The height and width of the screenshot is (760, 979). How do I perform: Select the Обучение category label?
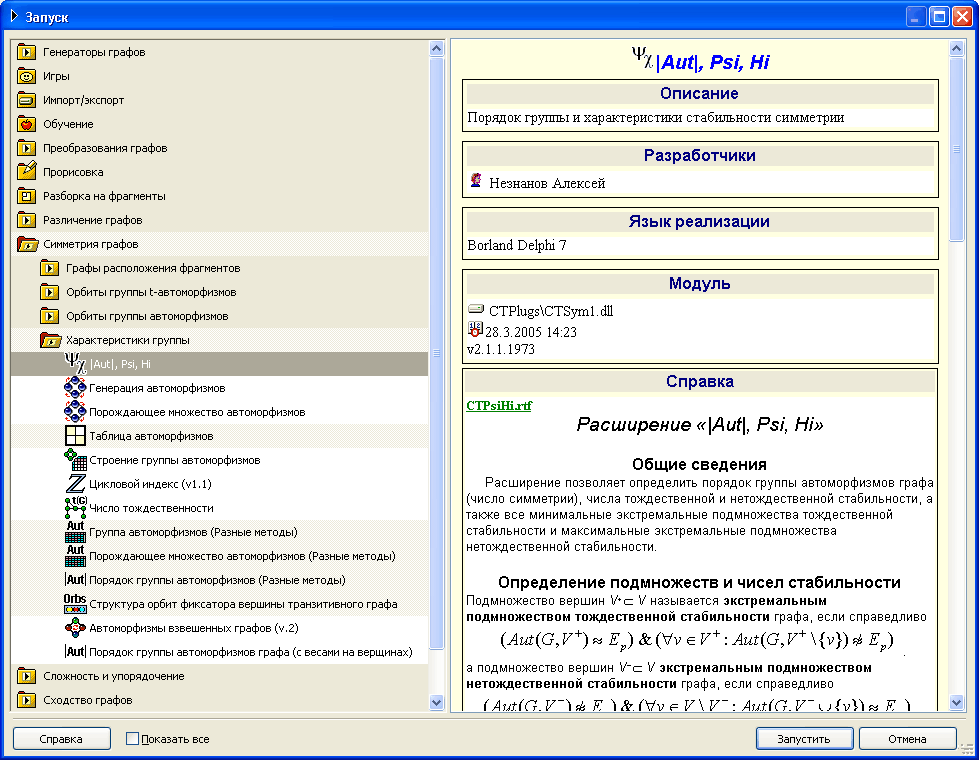point(68,124)
